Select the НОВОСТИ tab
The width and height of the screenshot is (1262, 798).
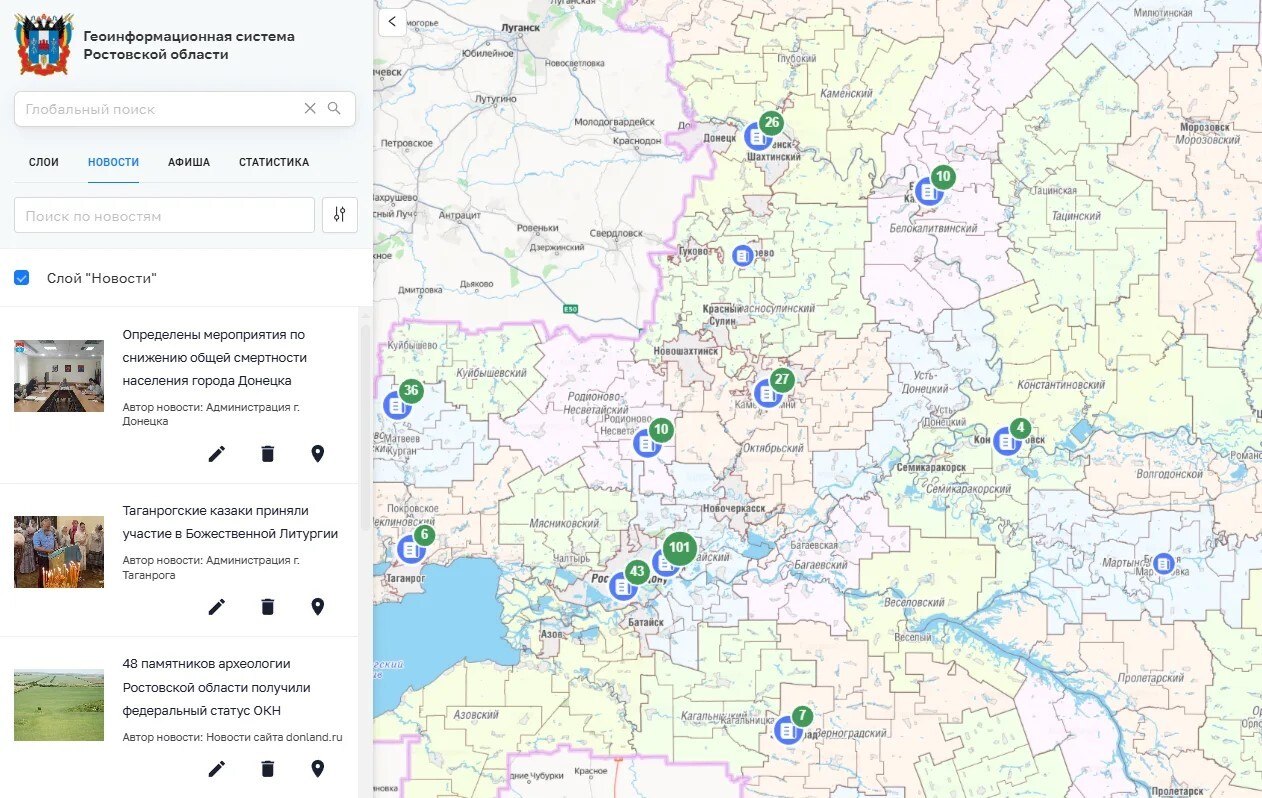113,162
